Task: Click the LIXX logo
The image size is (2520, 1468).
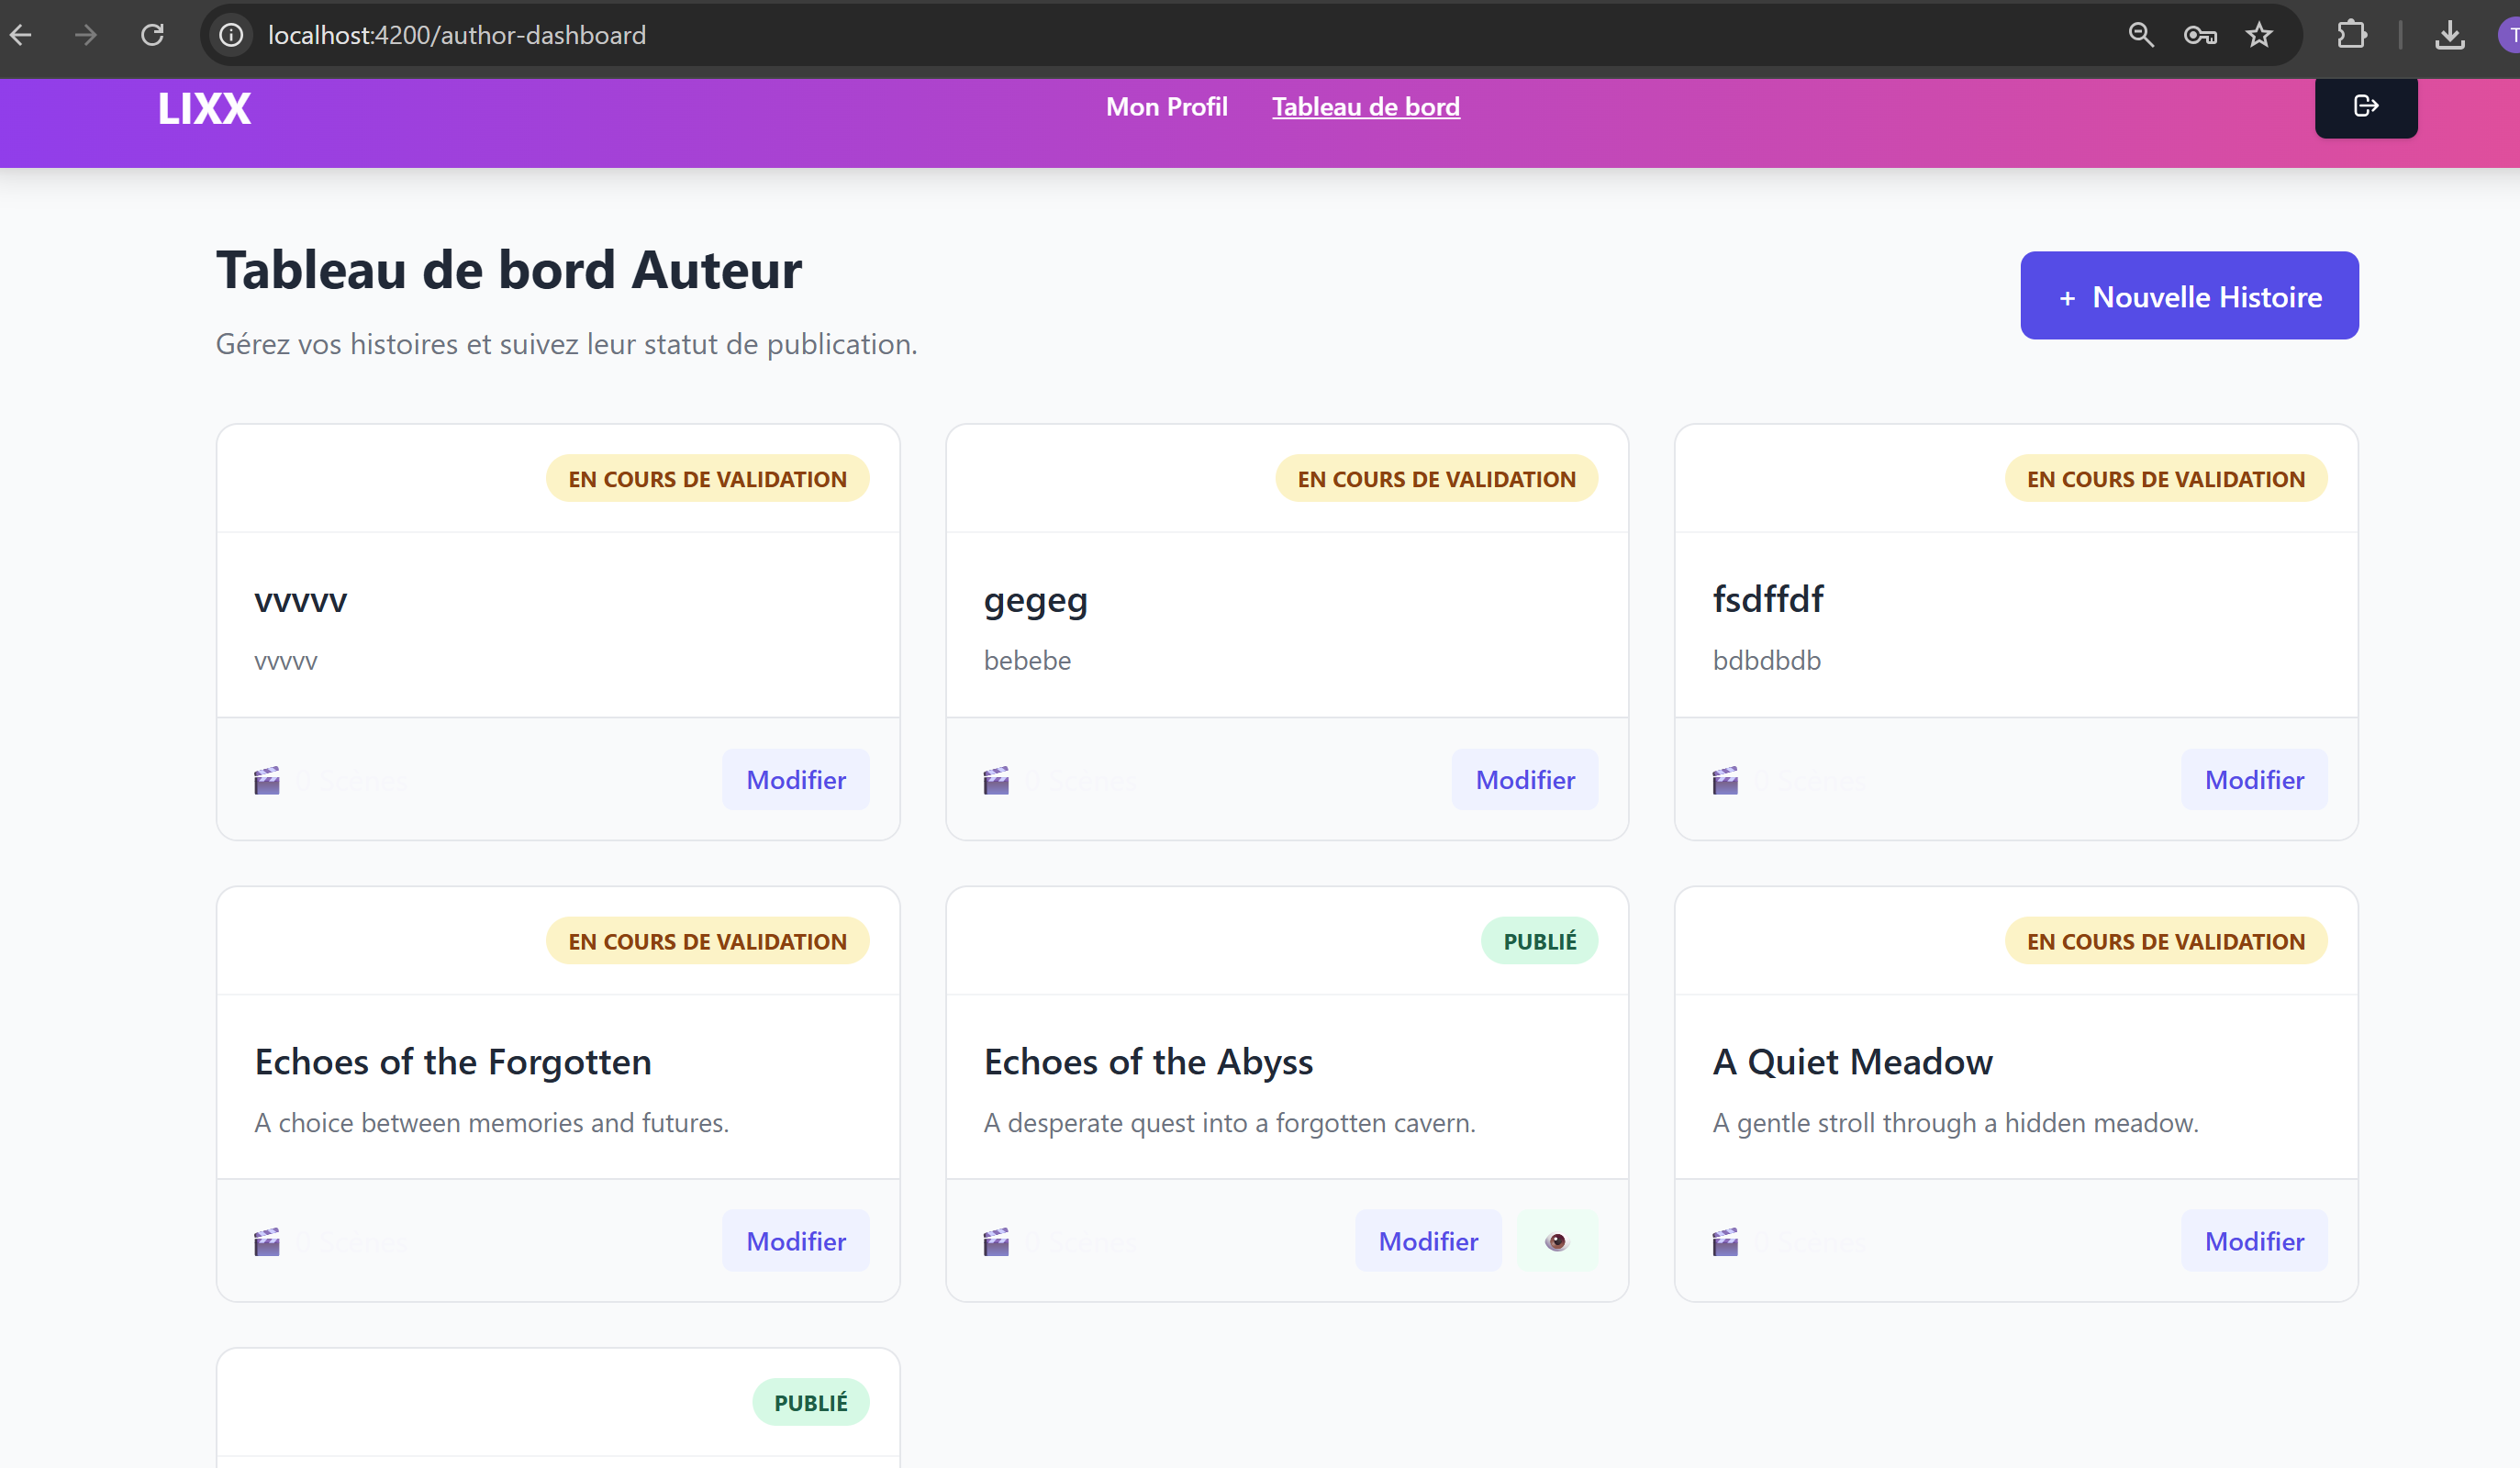Action: [204, 109]
